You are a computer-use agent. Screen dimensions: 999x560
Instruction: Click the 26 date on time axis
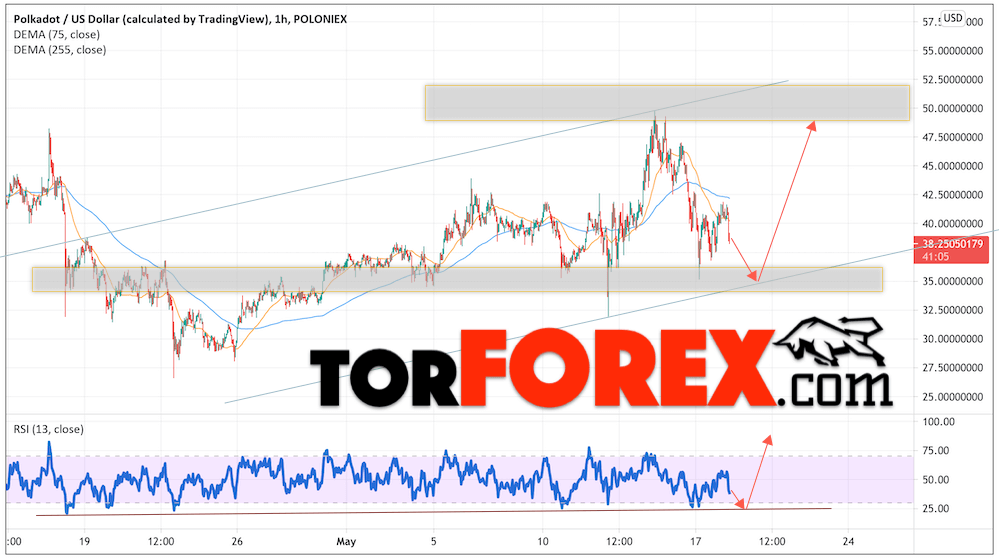click(237, 542)
